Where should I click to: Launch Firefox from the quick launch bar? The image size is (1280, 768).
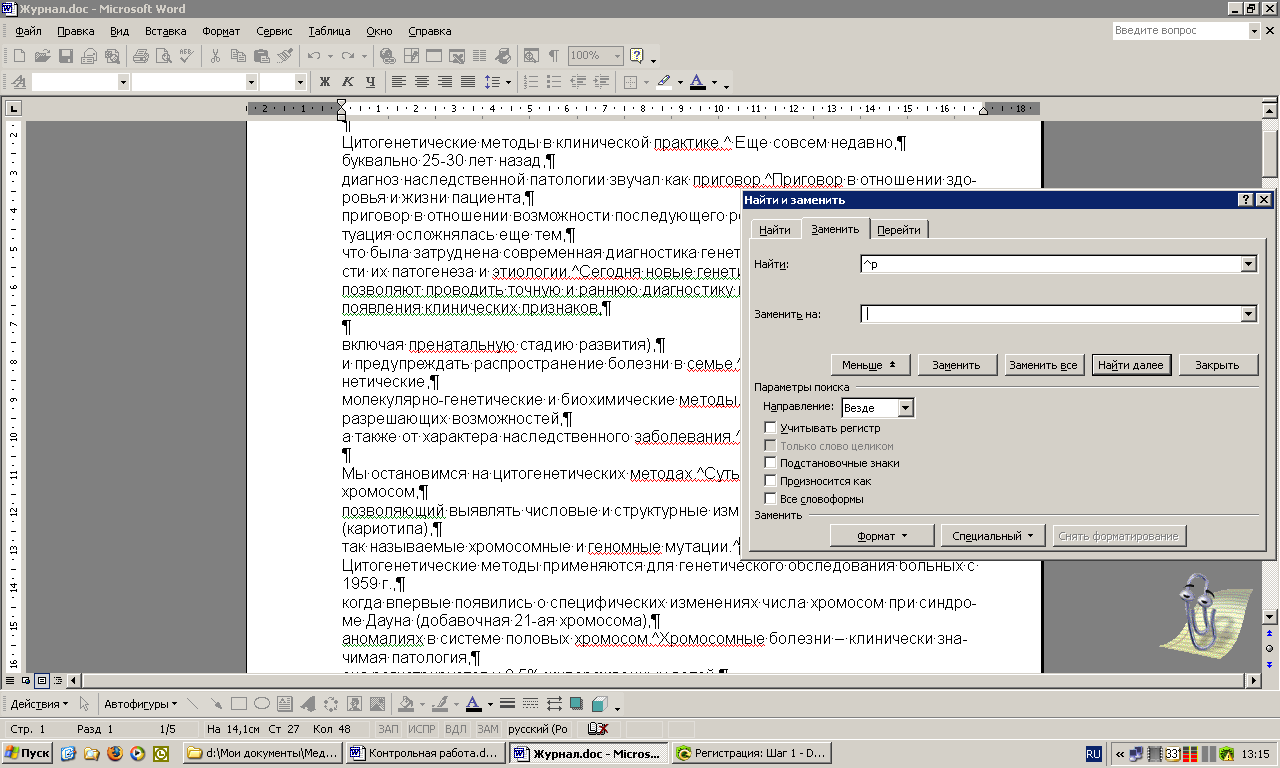coord(114,753)
